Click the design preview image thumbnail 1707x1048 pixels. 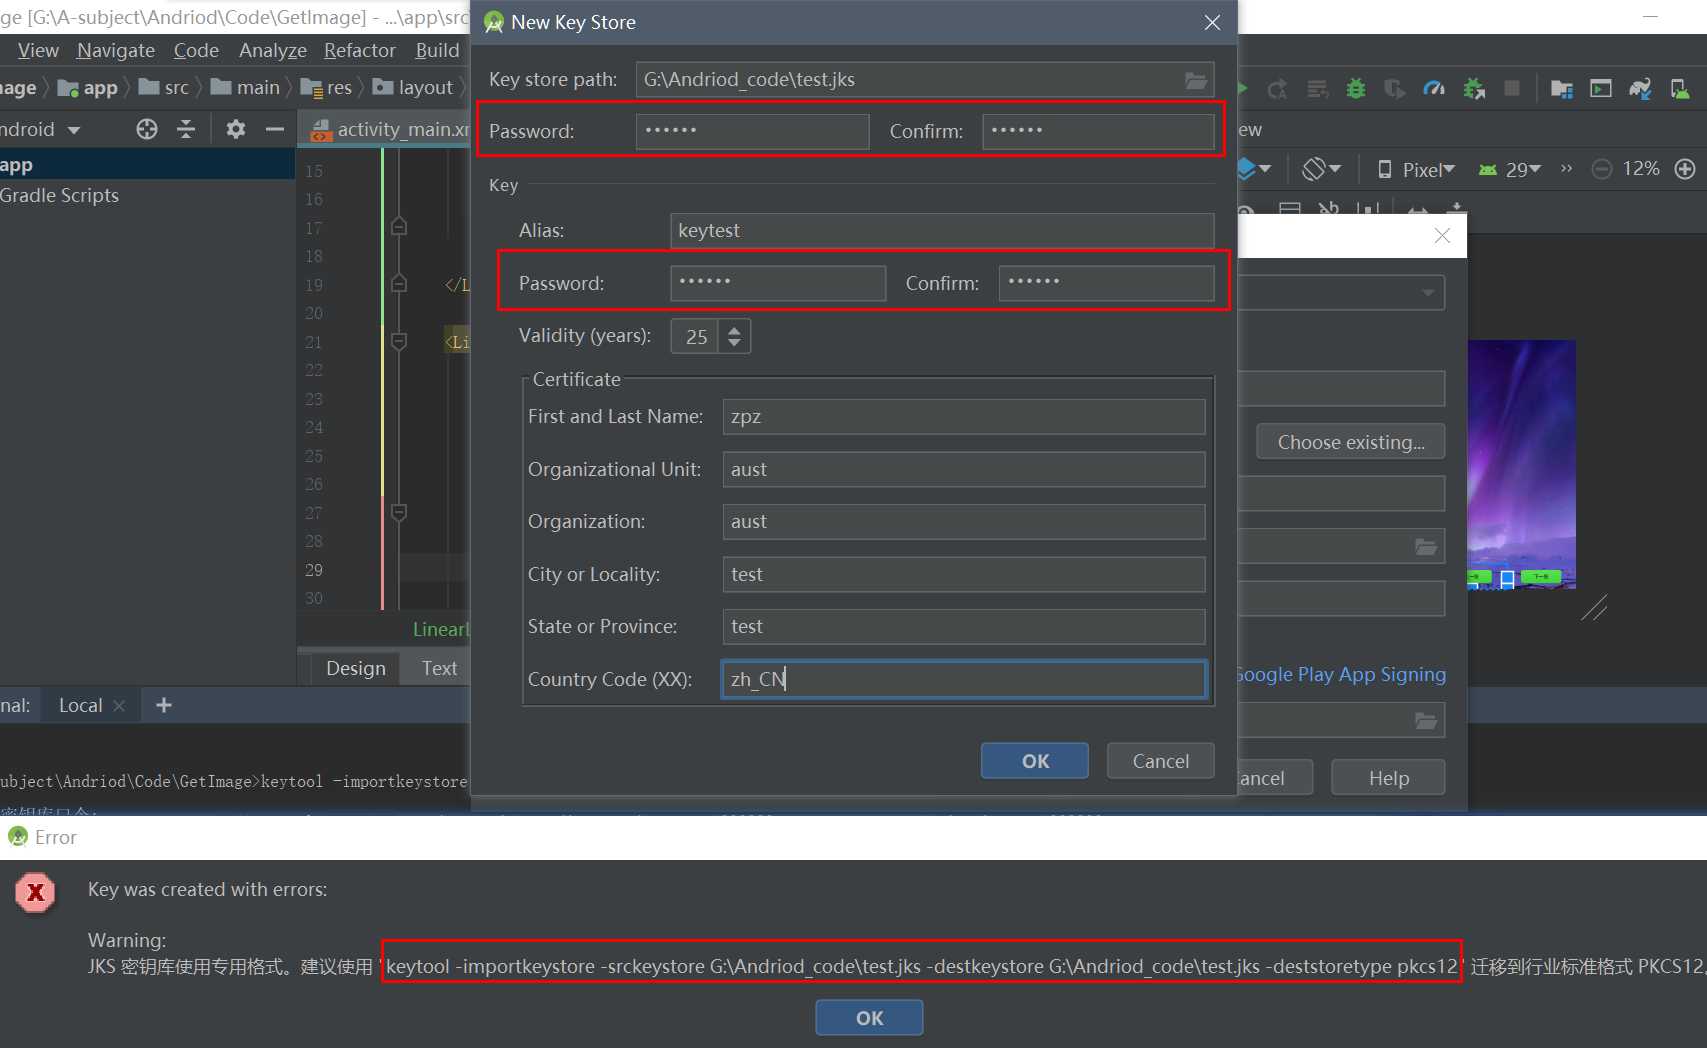[x=1522, y=464]
